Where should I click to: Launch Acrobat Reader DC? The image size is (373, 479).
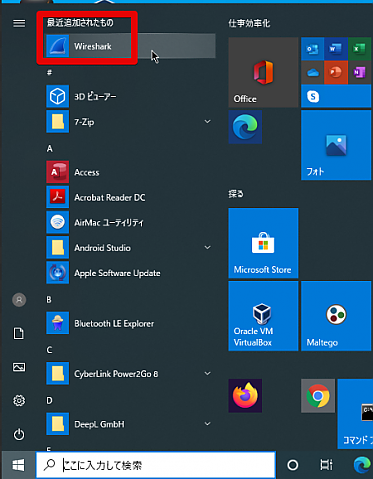[x=131, y=197]
